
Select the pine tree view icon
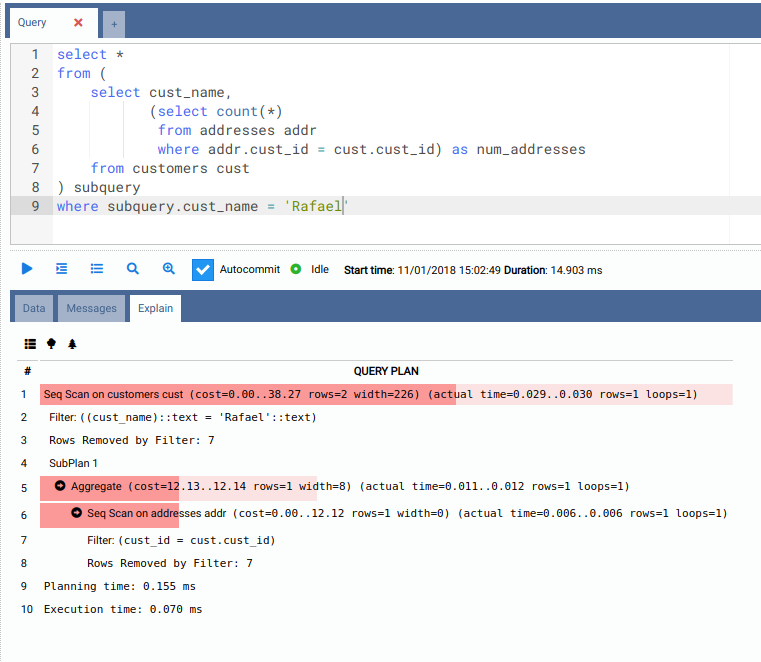(72, 343)
